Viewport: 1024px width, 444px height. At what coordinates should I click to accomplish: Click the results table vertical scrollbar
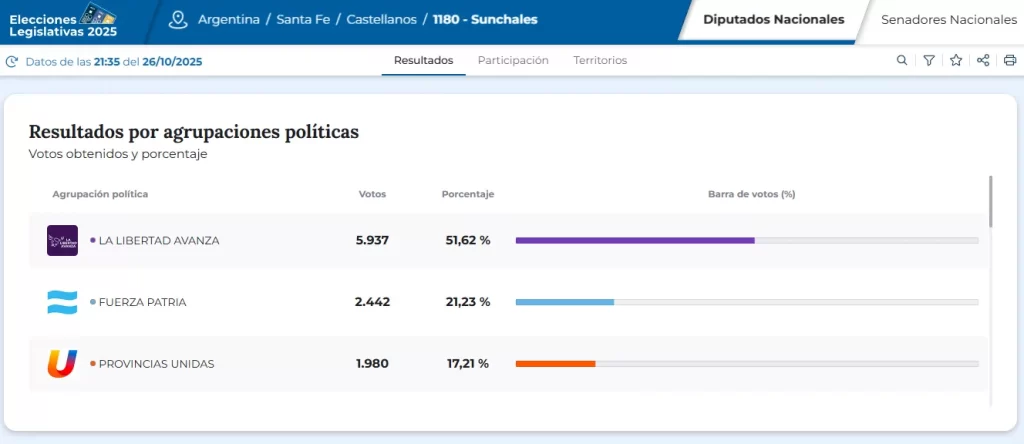point(991,200)
